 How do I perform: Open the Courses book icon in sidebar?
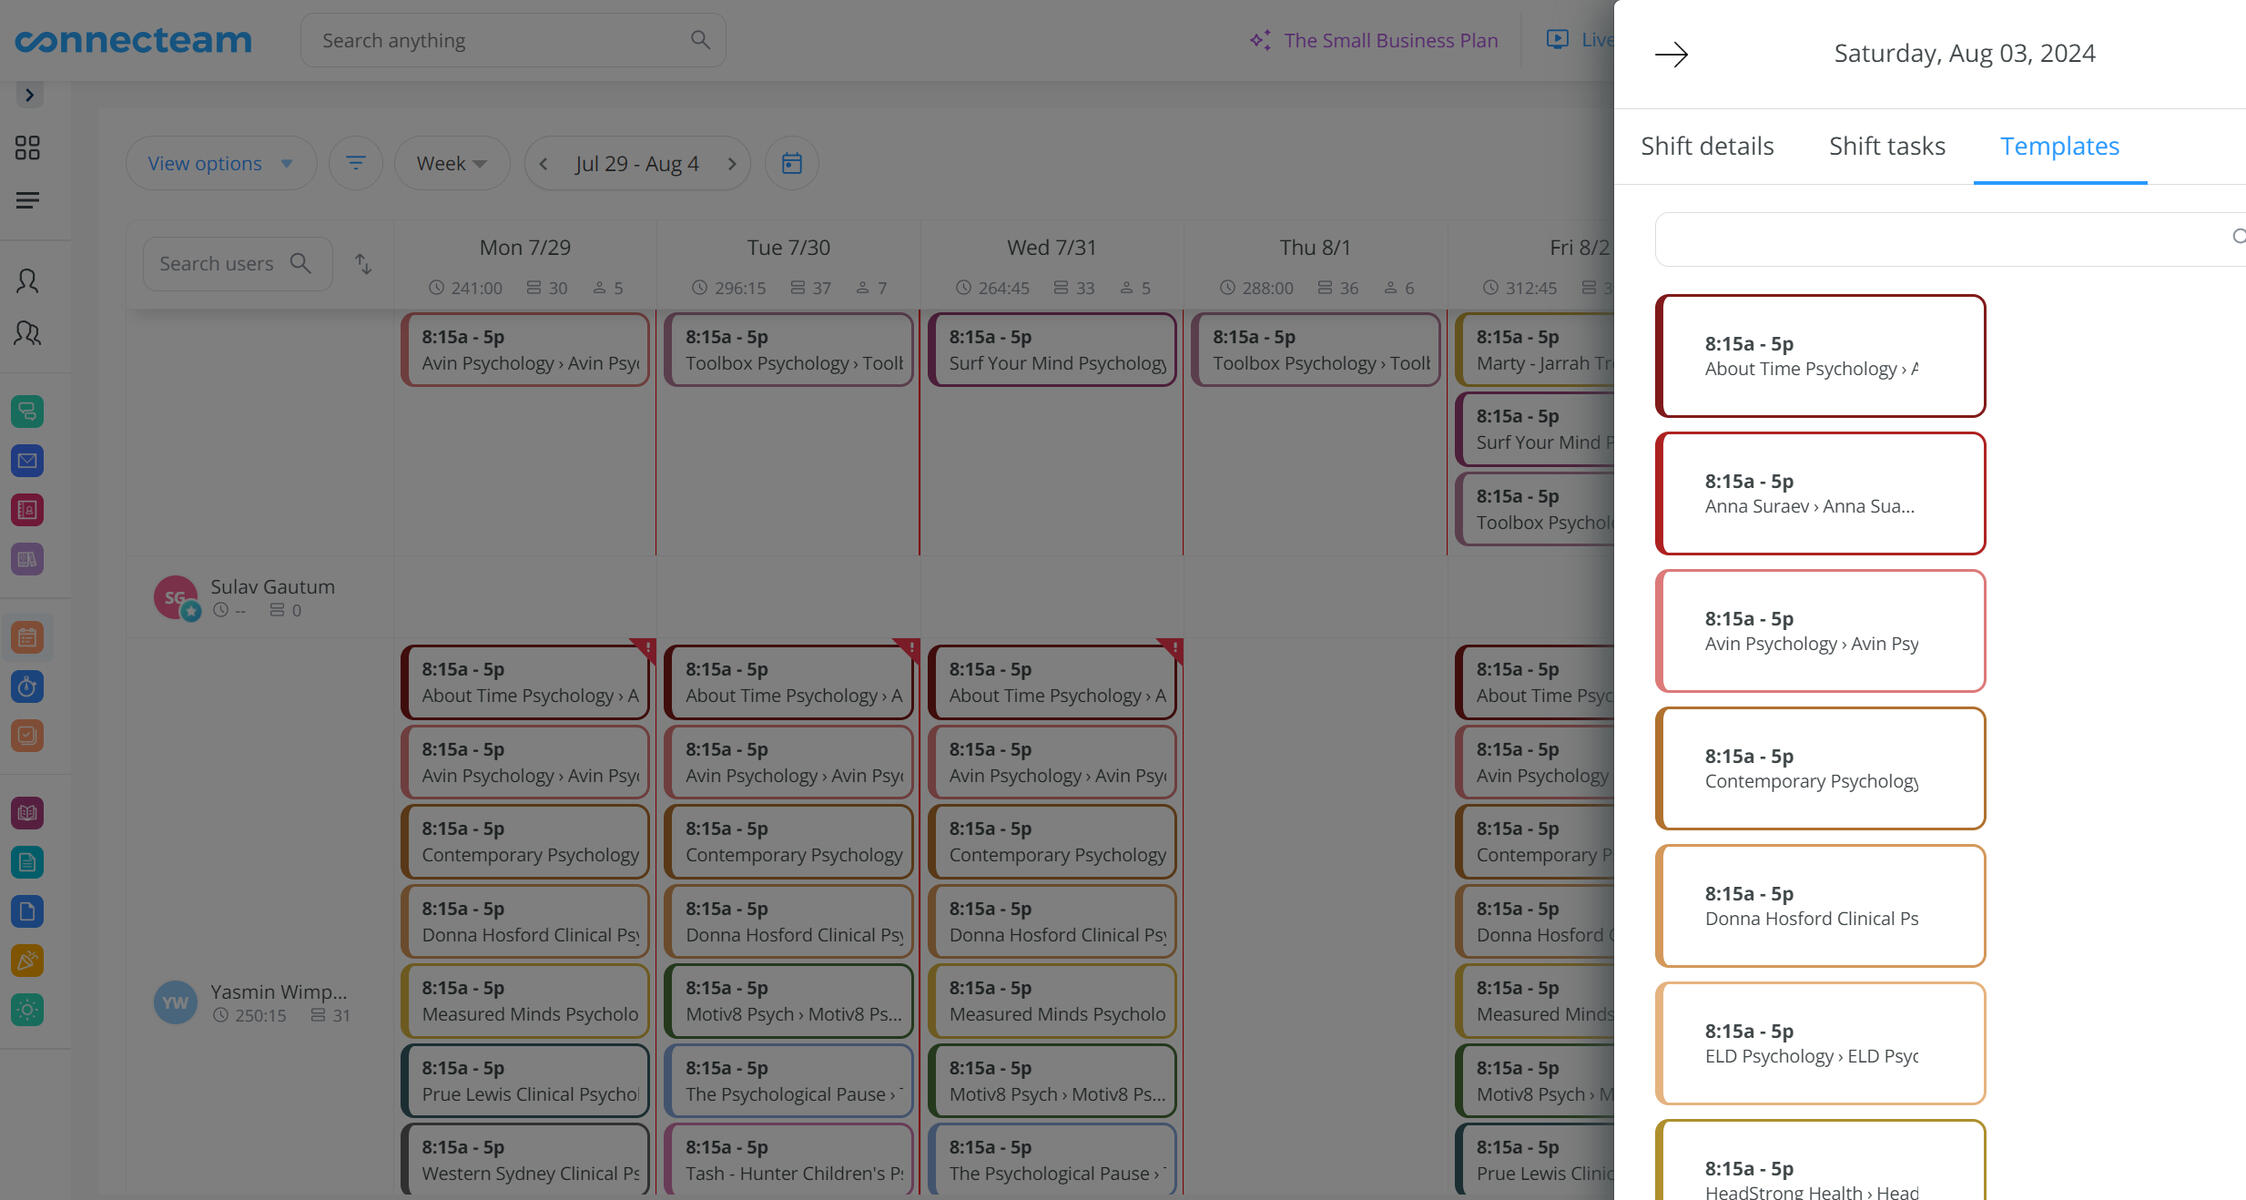(x=26, y=813)
